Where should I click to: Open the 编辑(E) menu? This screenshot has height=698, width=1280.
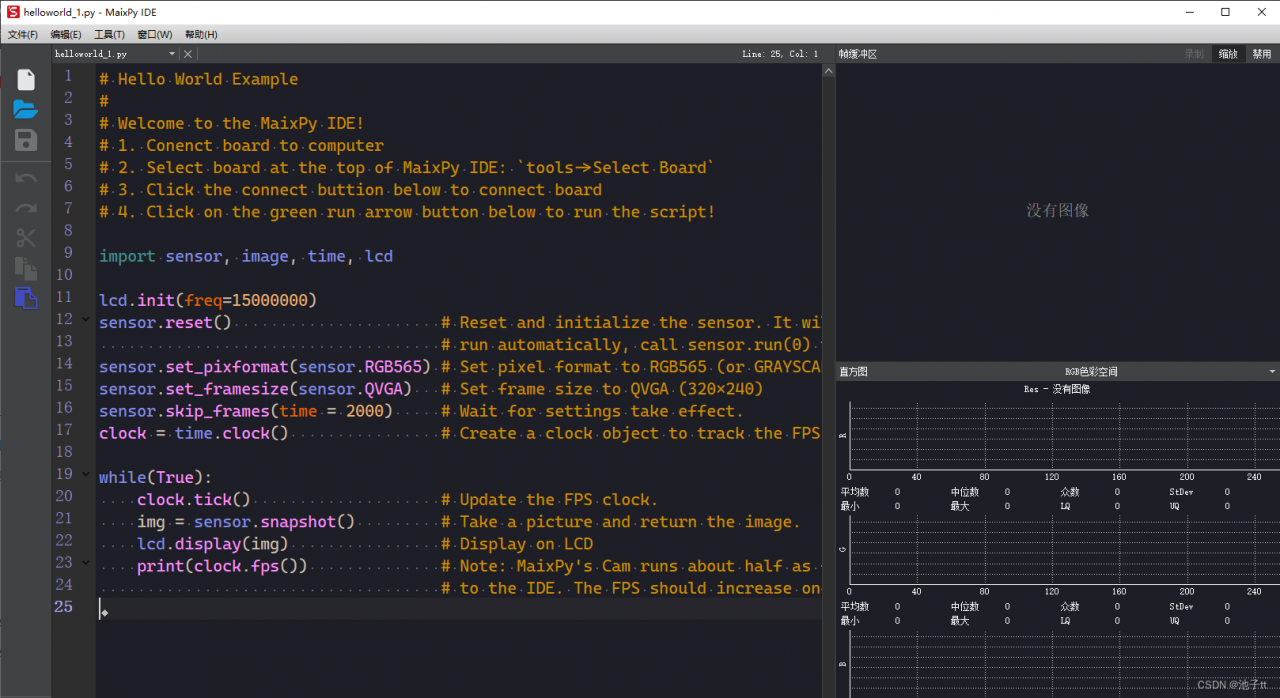(66, 34)
